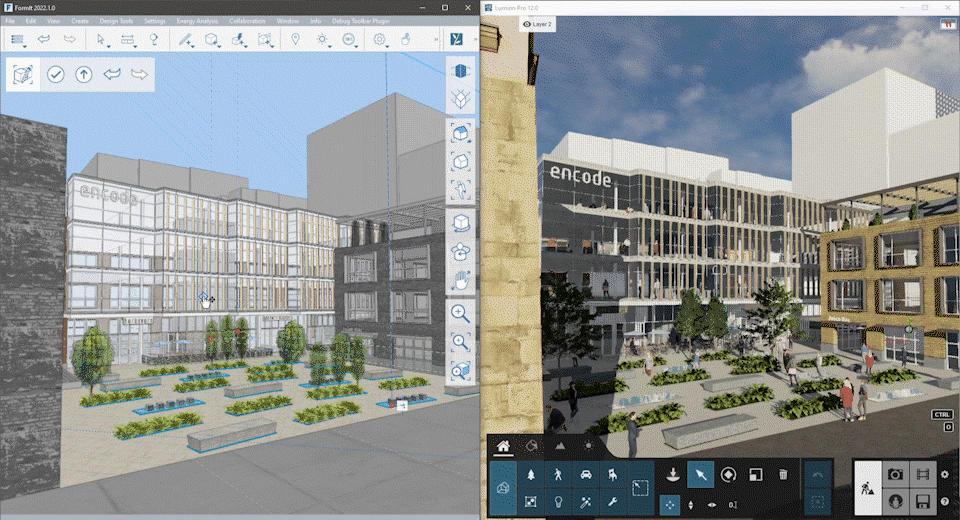Expand the sun settings dropdown in FormIt
960x520 pixels.
point(323,40)
